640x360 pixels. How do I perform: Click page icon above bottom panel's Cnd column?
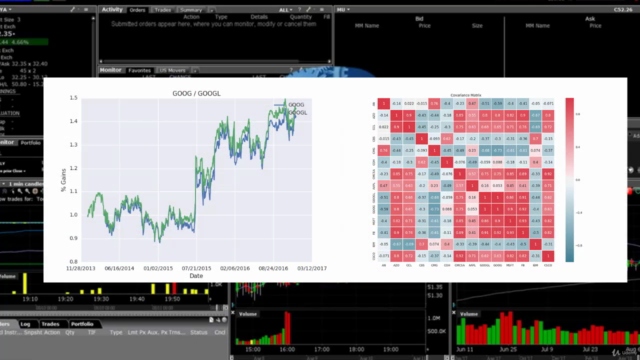pyautogui.click(x=211, y=320)
